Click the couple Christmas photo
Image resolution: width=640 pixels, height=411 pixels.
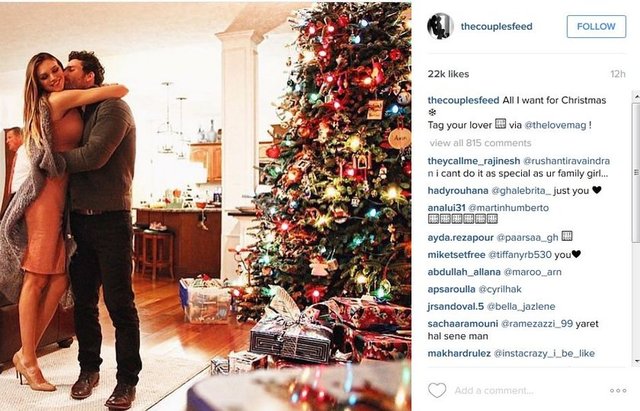206,206
